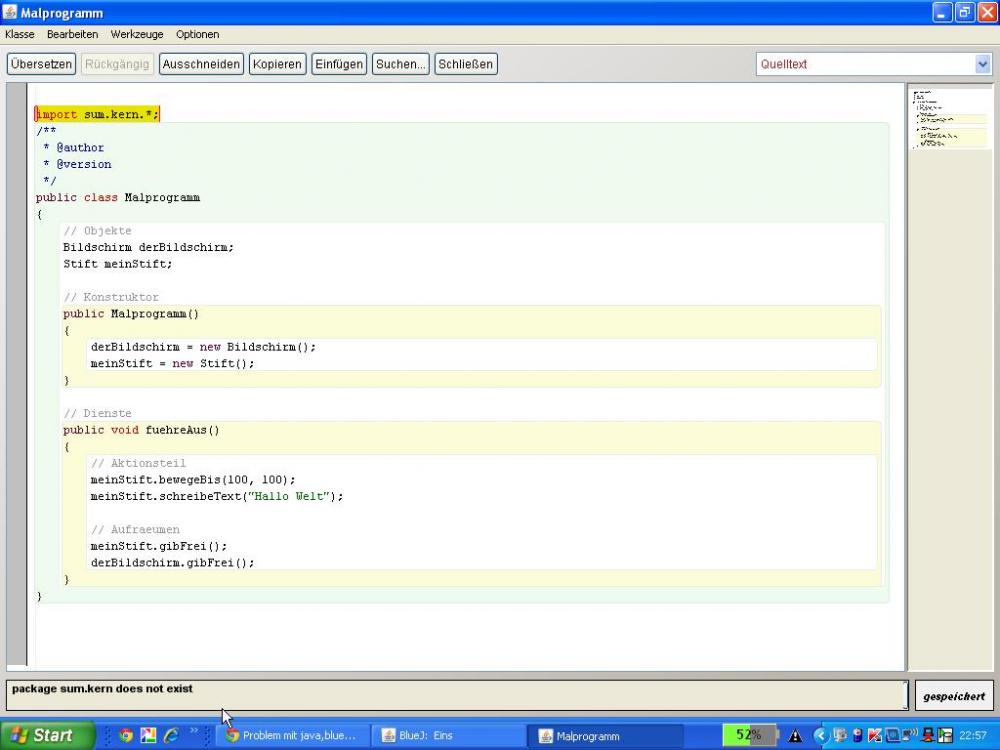Compile the class with the Übersetzen button

pos(41,63)
